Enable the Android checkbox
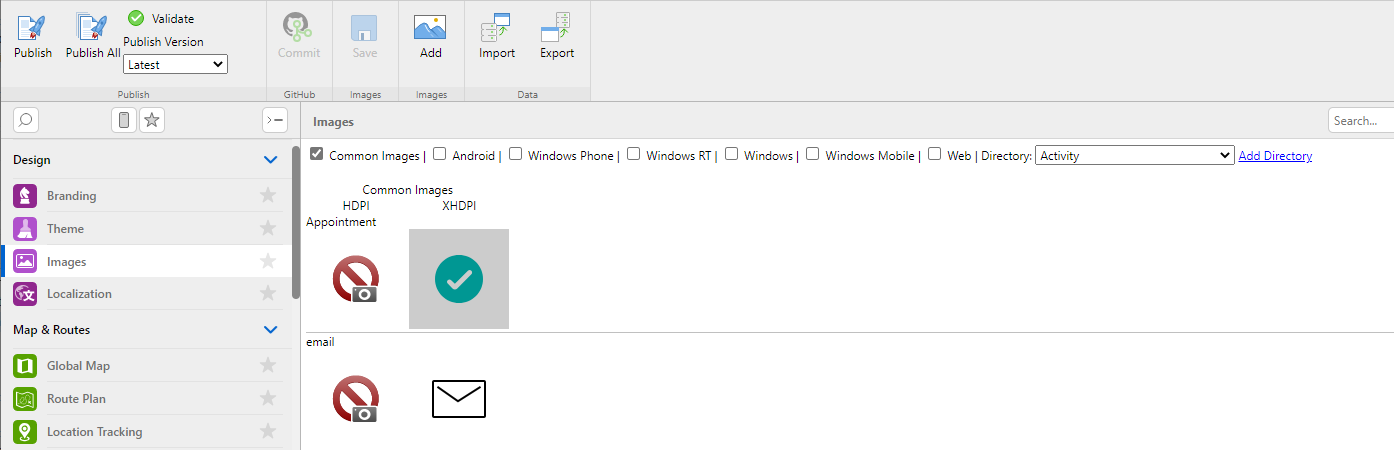The image size is (1394, 450). pos(440,154)
